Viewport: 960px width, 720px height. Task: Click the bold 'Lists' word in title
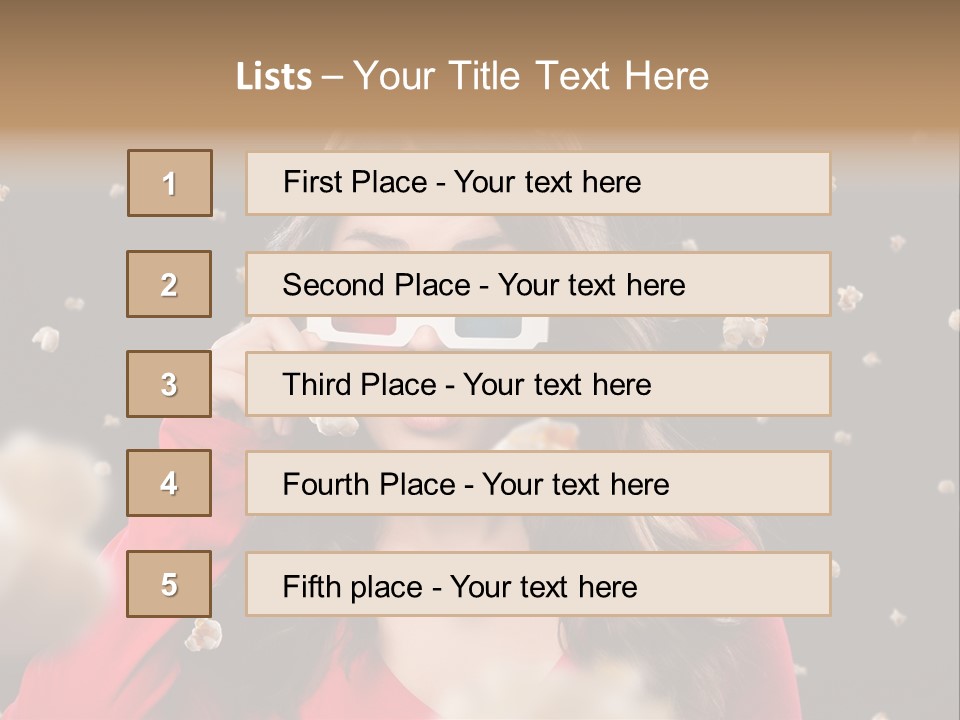274,77
